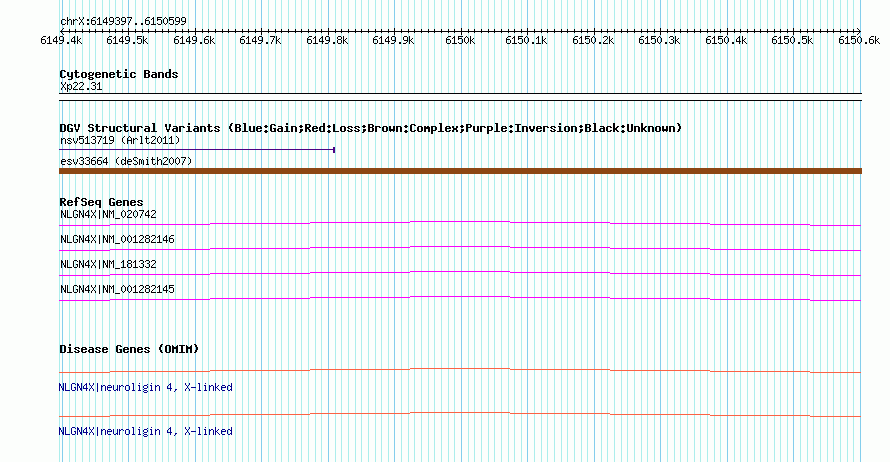The height and width of the screenshot is (462, 890).
Task: Click the first OMIM orange gene line
Action: (x=460, y=371)
